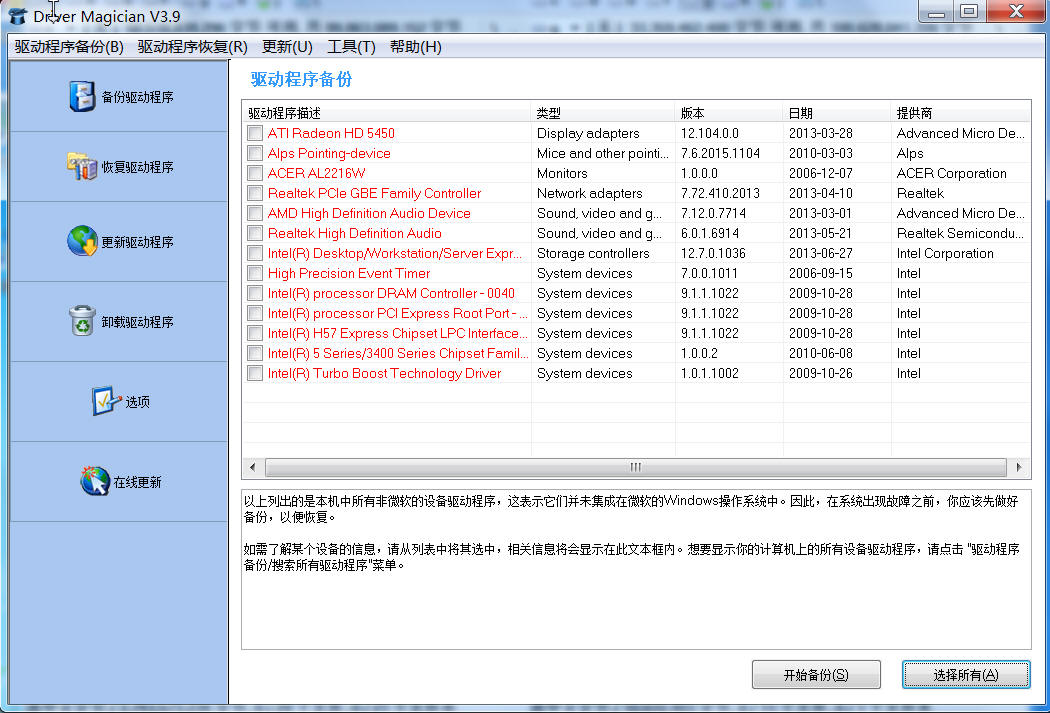Click the 驱动程序备份 page heading
Screen dimensions: 1050x713
pos(301,80)
